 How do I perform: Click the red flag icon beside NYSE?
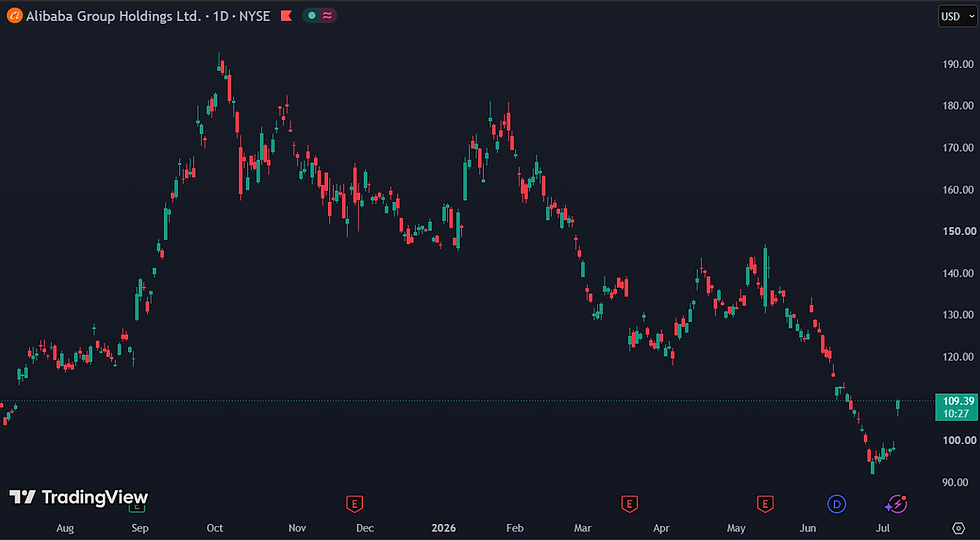[x=286, y=16]
